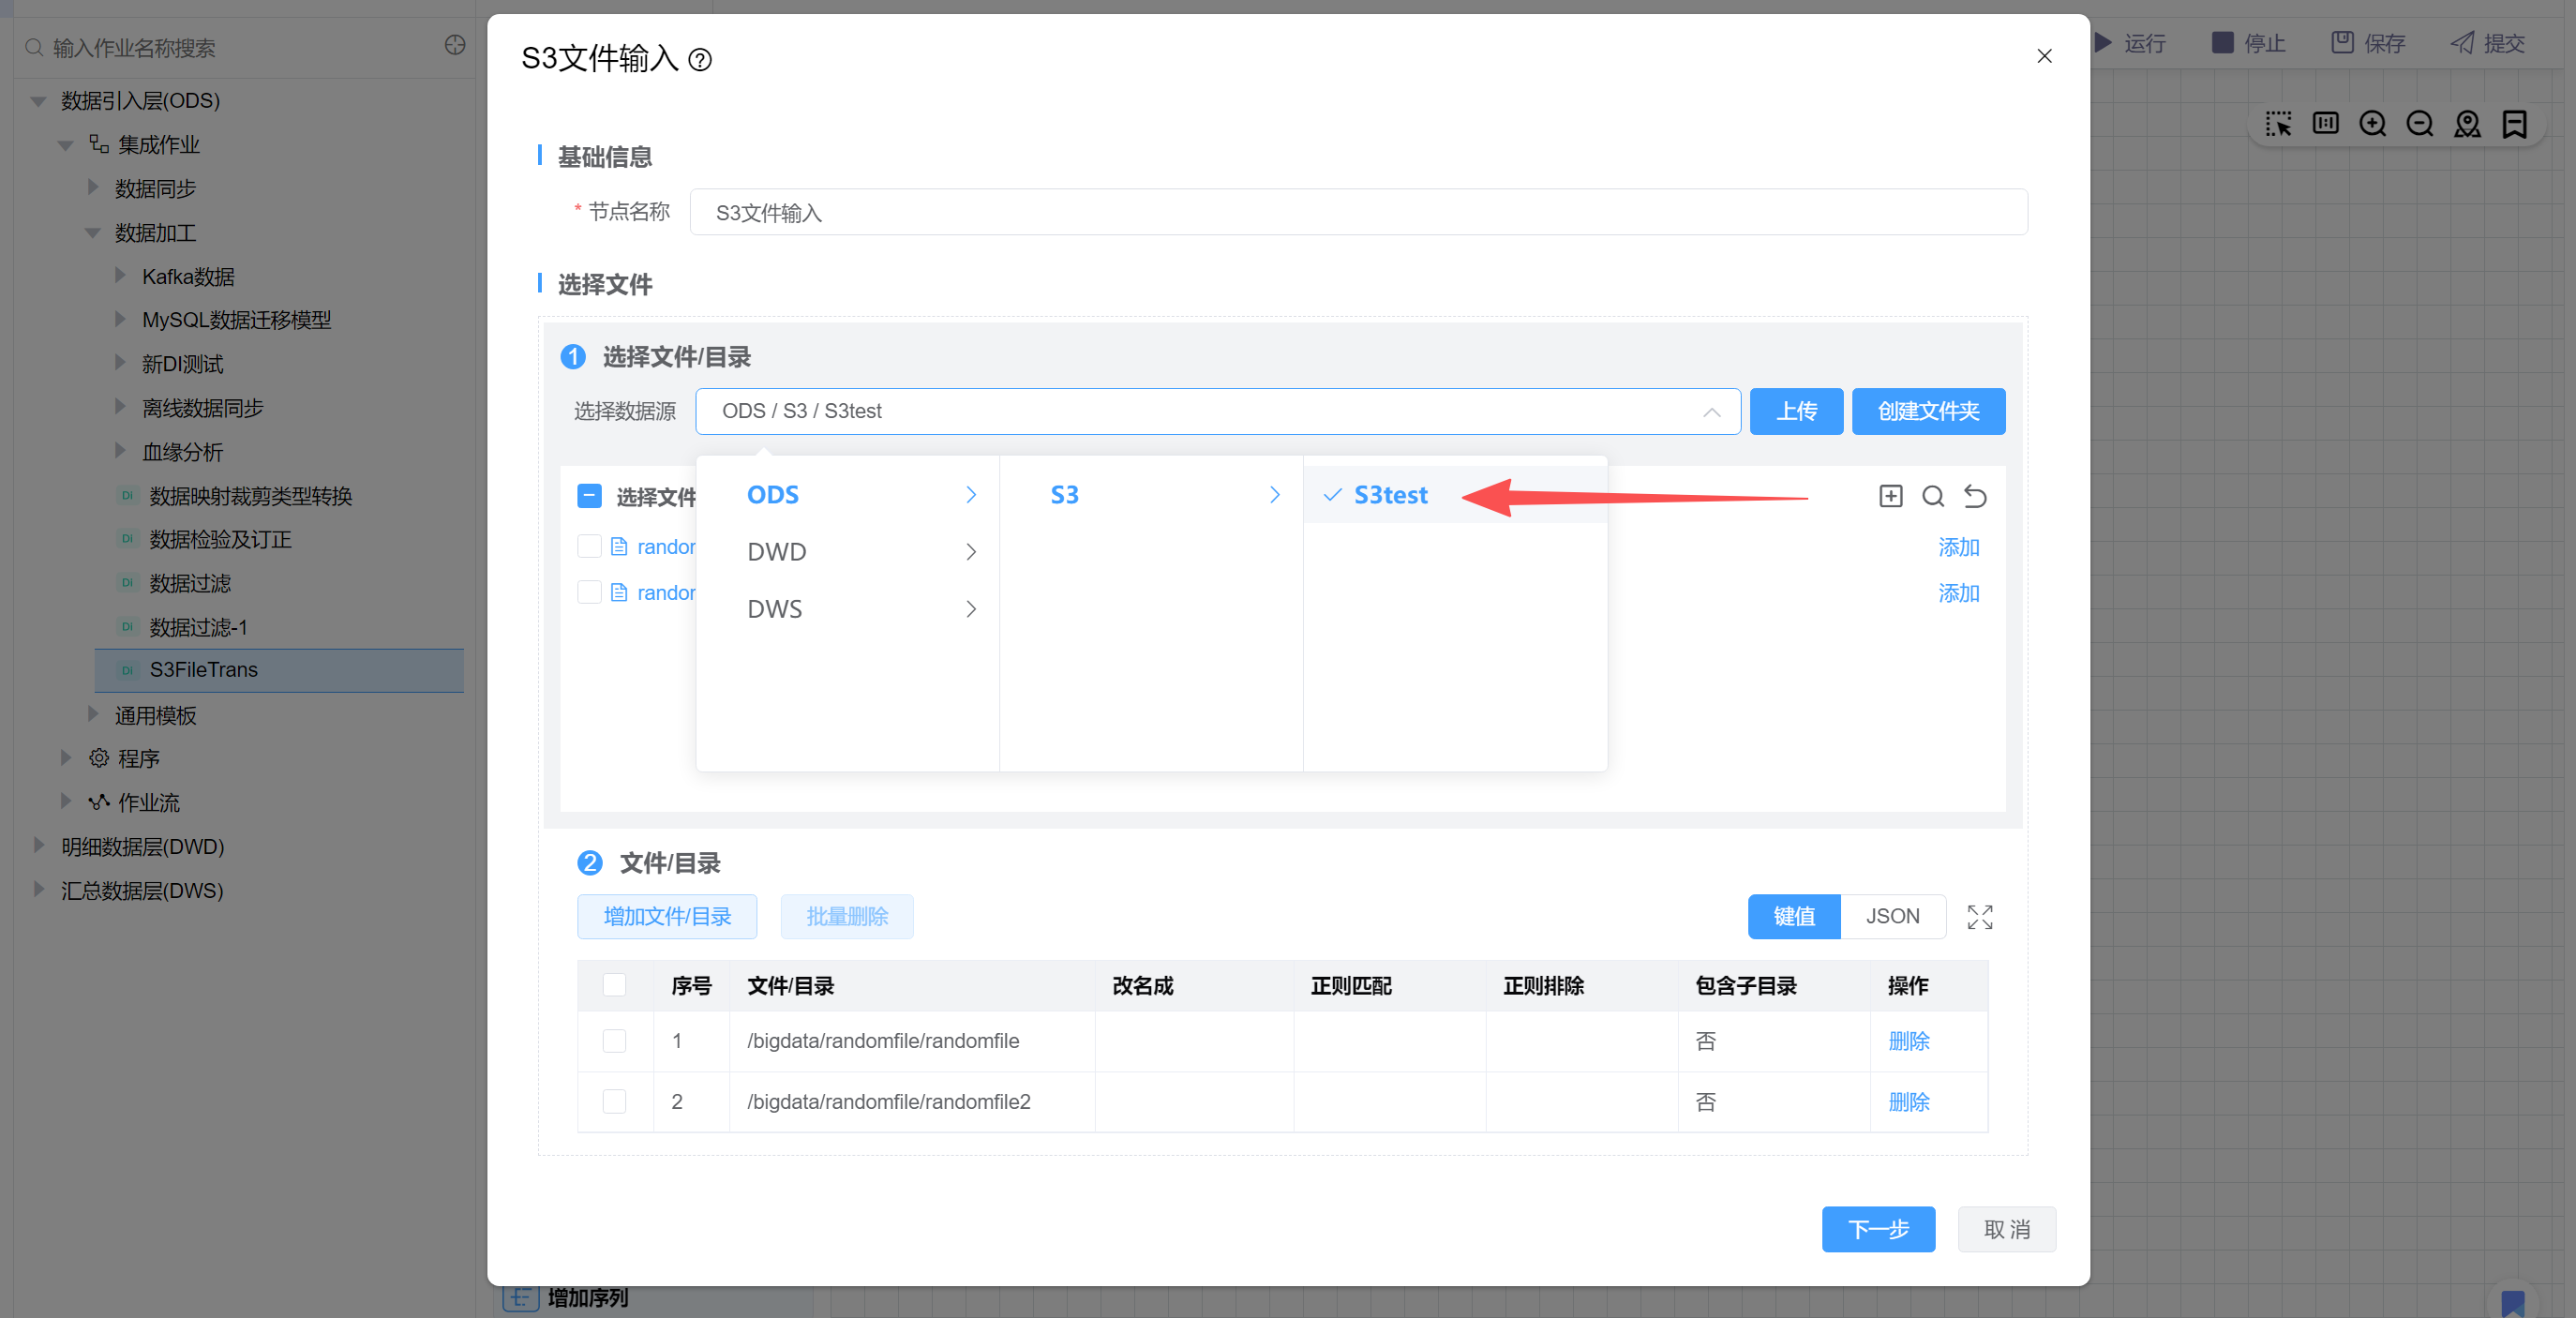Click the help question mark icon beside title
Image resolution: width=2576 pixels, height=1318 pixels.
point(700,60)
